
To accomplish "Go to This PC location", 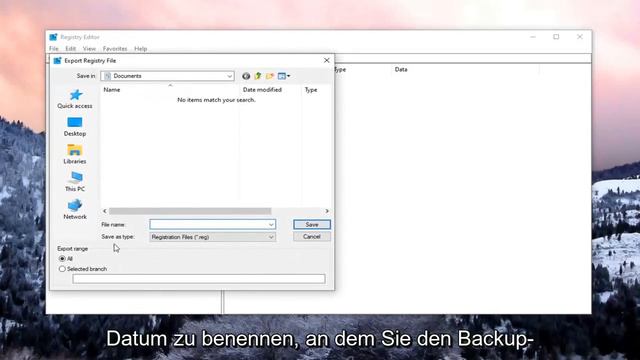I will pos(75,182).
